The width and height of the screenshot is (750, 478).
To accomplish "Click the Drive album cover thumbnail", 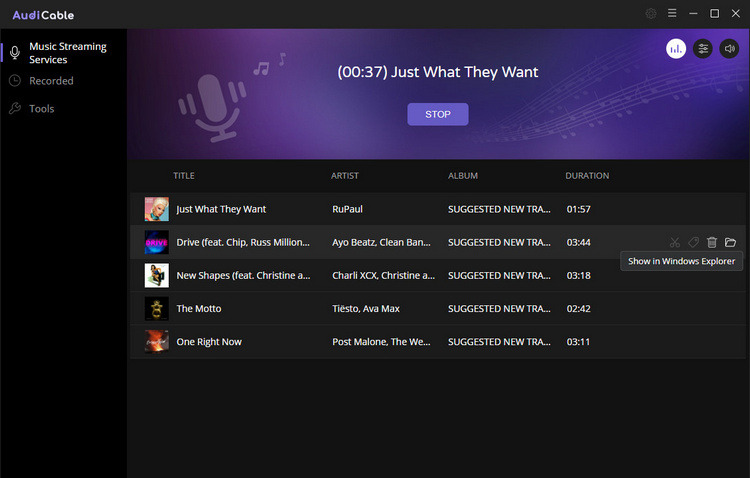I will click(x=157, y=242).
